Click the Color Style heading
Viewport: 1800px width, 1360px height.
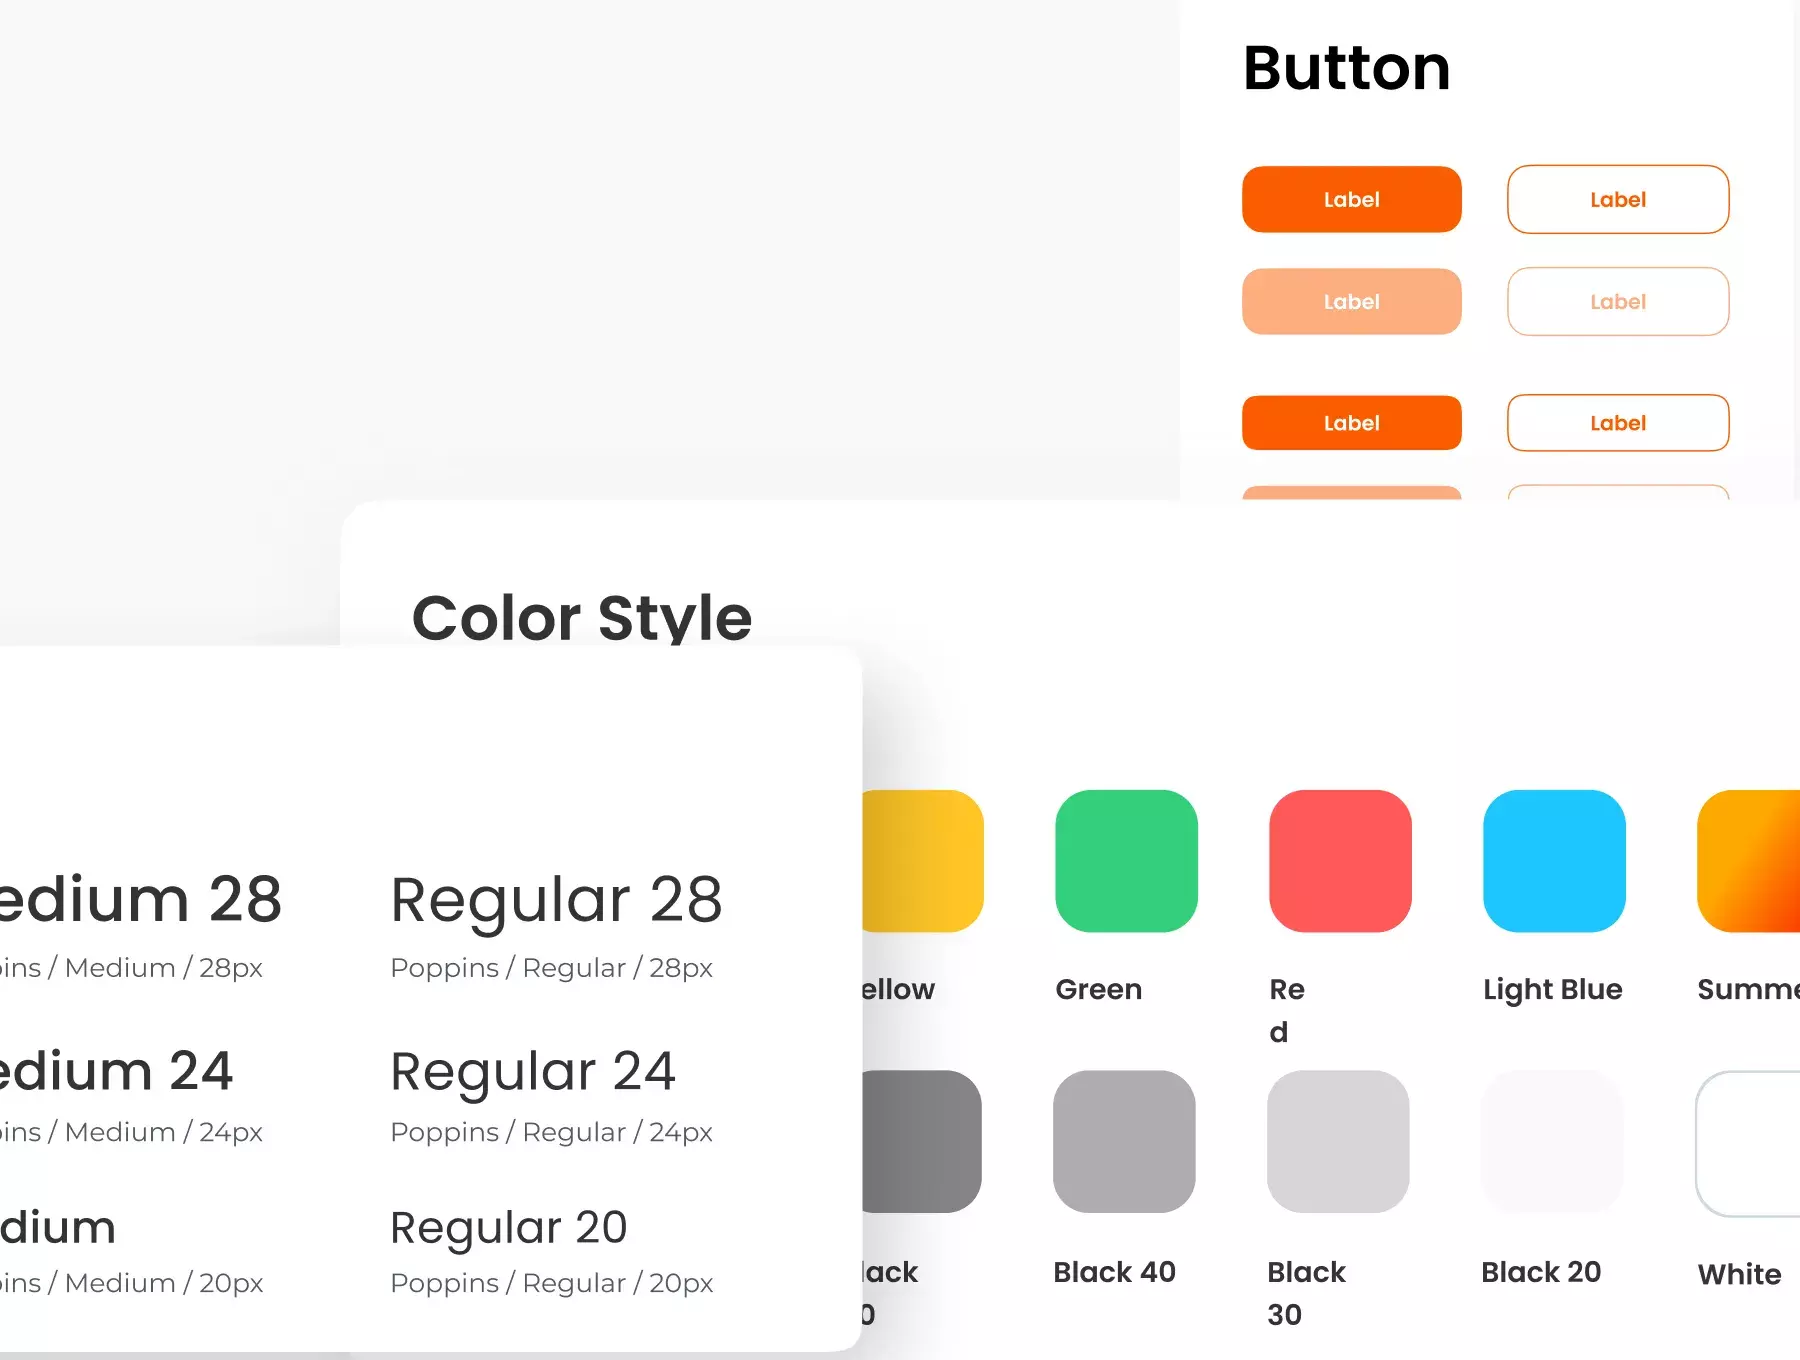[582, 616]
